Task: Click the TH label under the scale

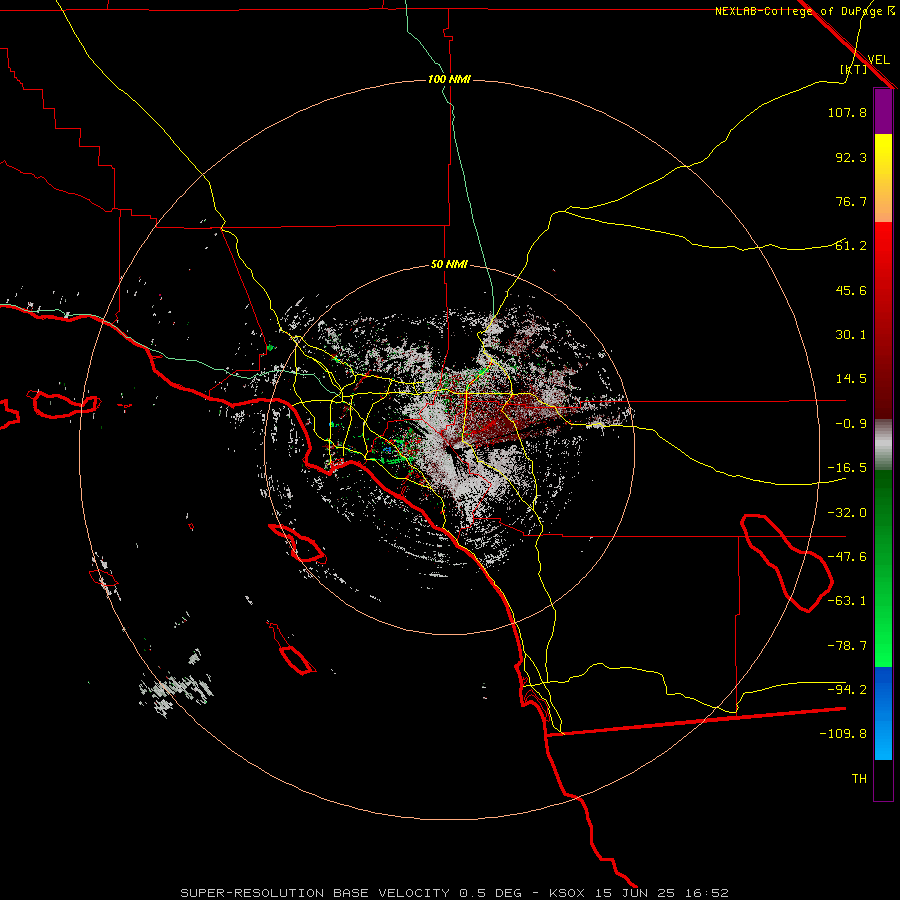Action: tap(859, 779)
